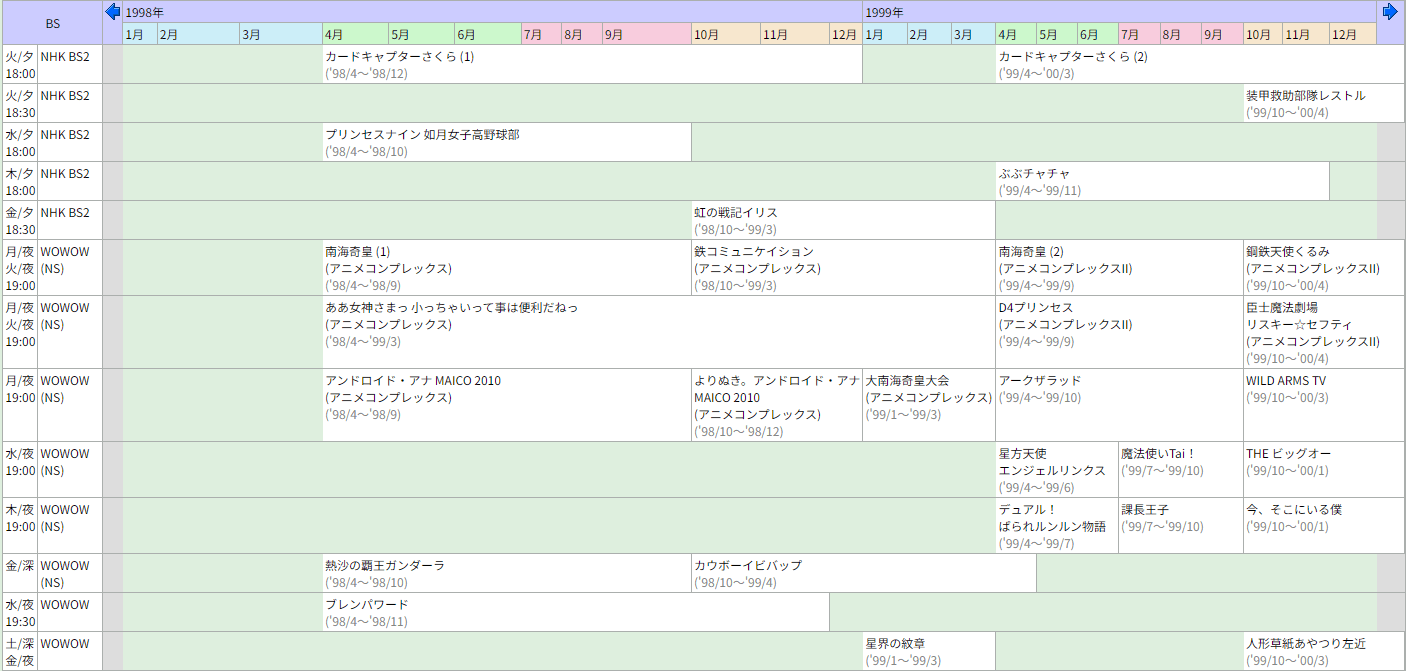Select ブレンパワード in the WOWOW row
Screen dimensions: 1406x671
pos(367,605)
